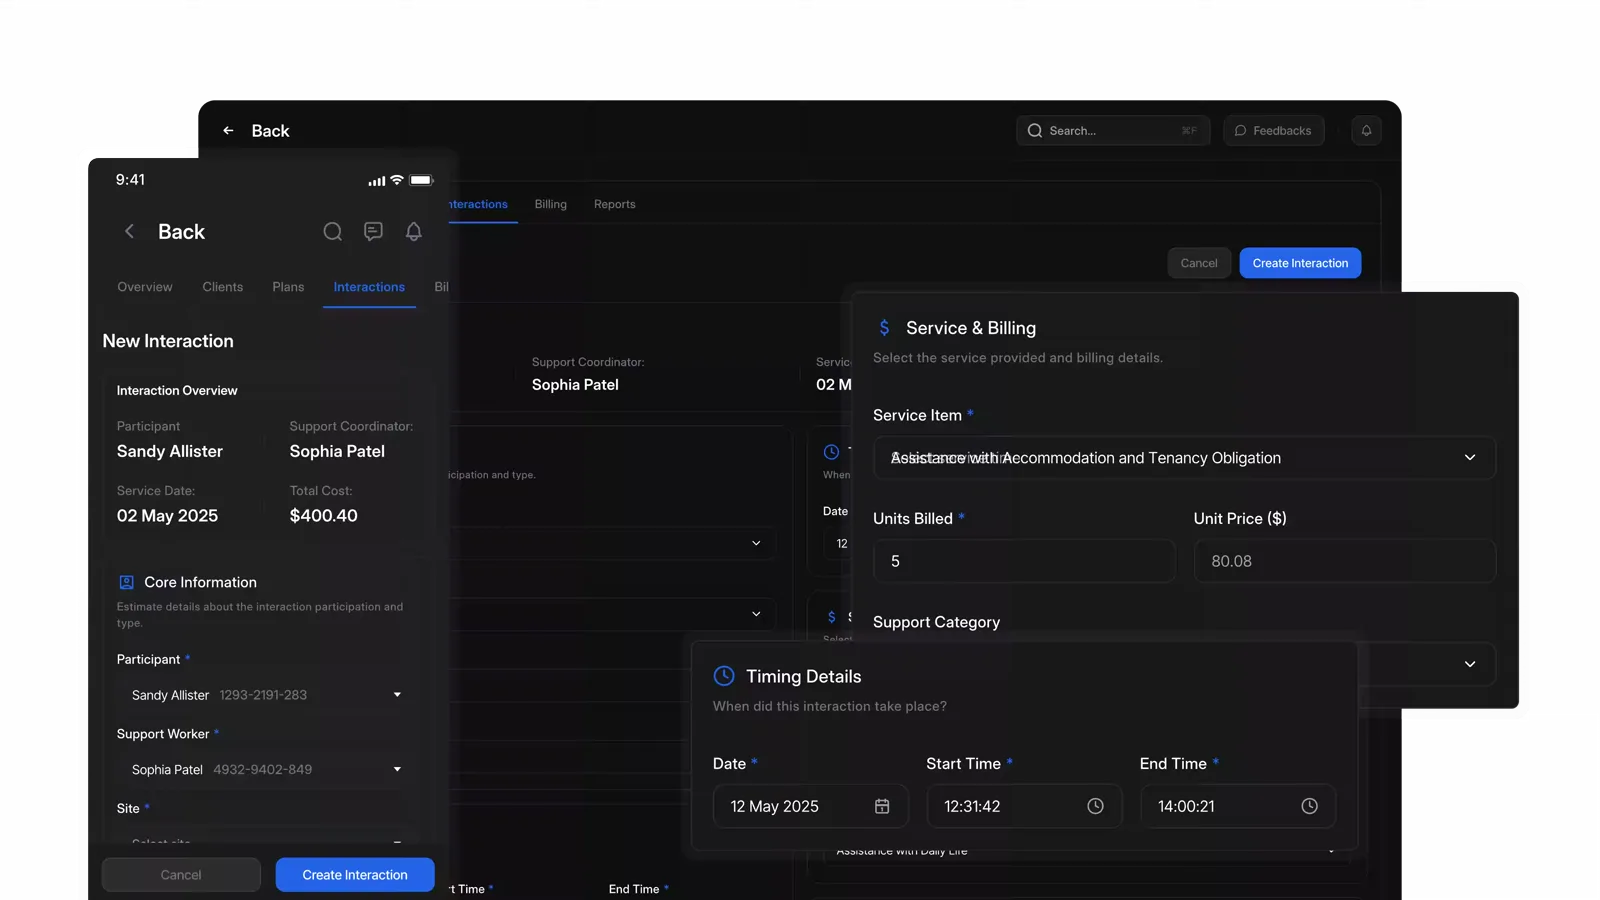Open mobile notifications bell
1600x900 pixels.
(414, 232)
